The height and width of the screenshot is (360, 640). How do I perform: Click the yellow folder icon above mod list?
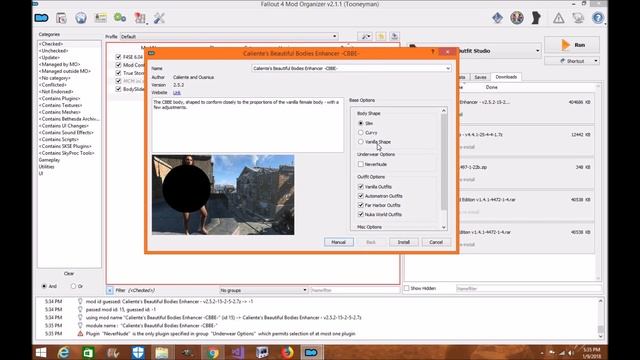click(381, 36)
